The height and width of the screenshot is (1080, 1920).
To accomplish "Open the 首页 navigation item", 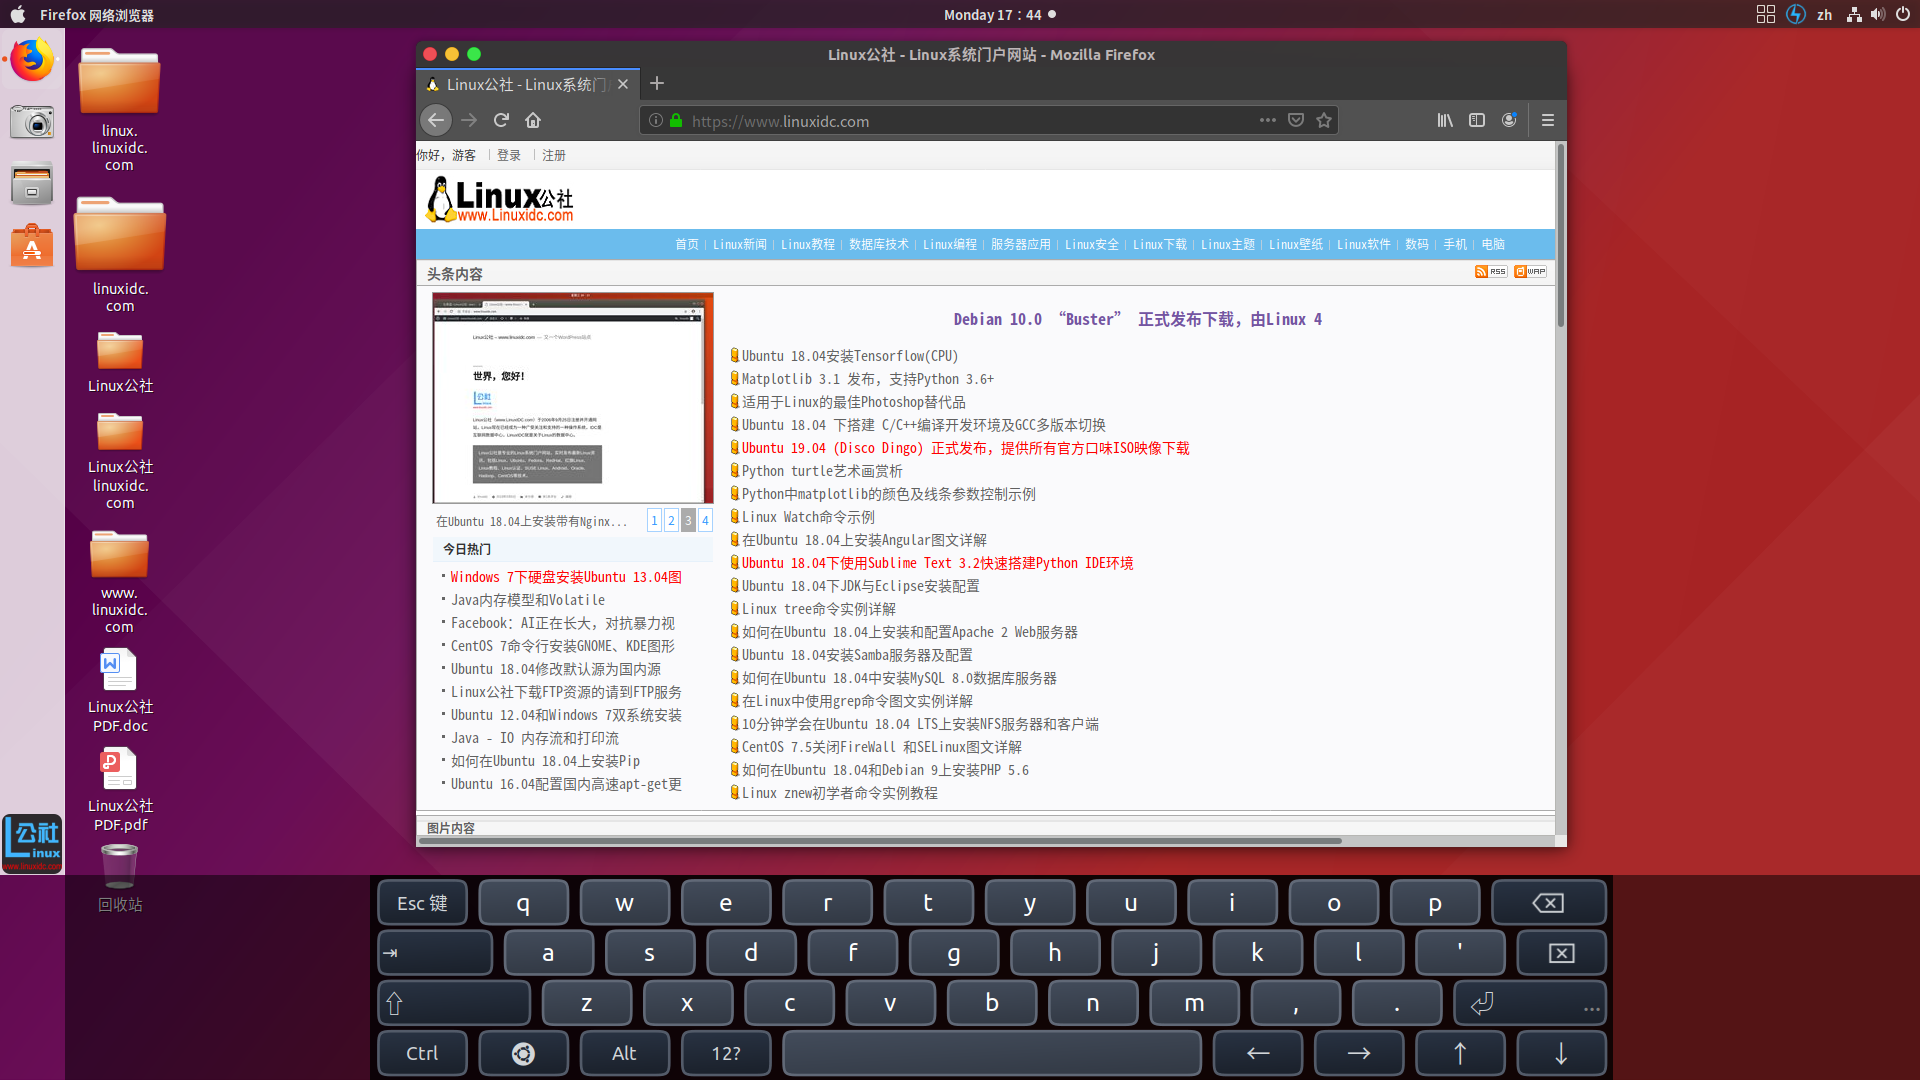I will 687,244.
